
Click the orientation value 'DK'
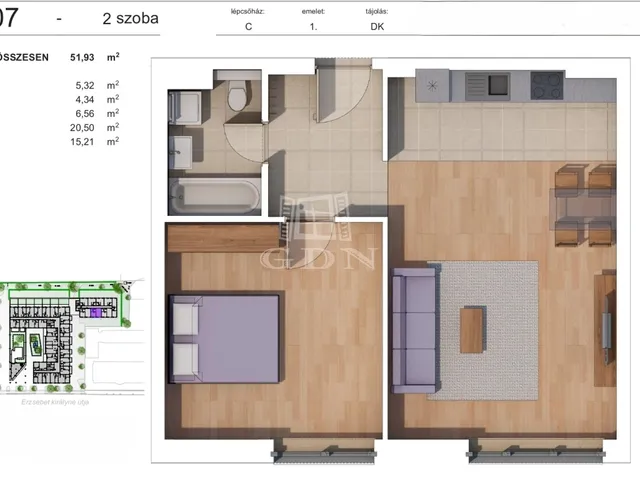[x=377, y=27]
